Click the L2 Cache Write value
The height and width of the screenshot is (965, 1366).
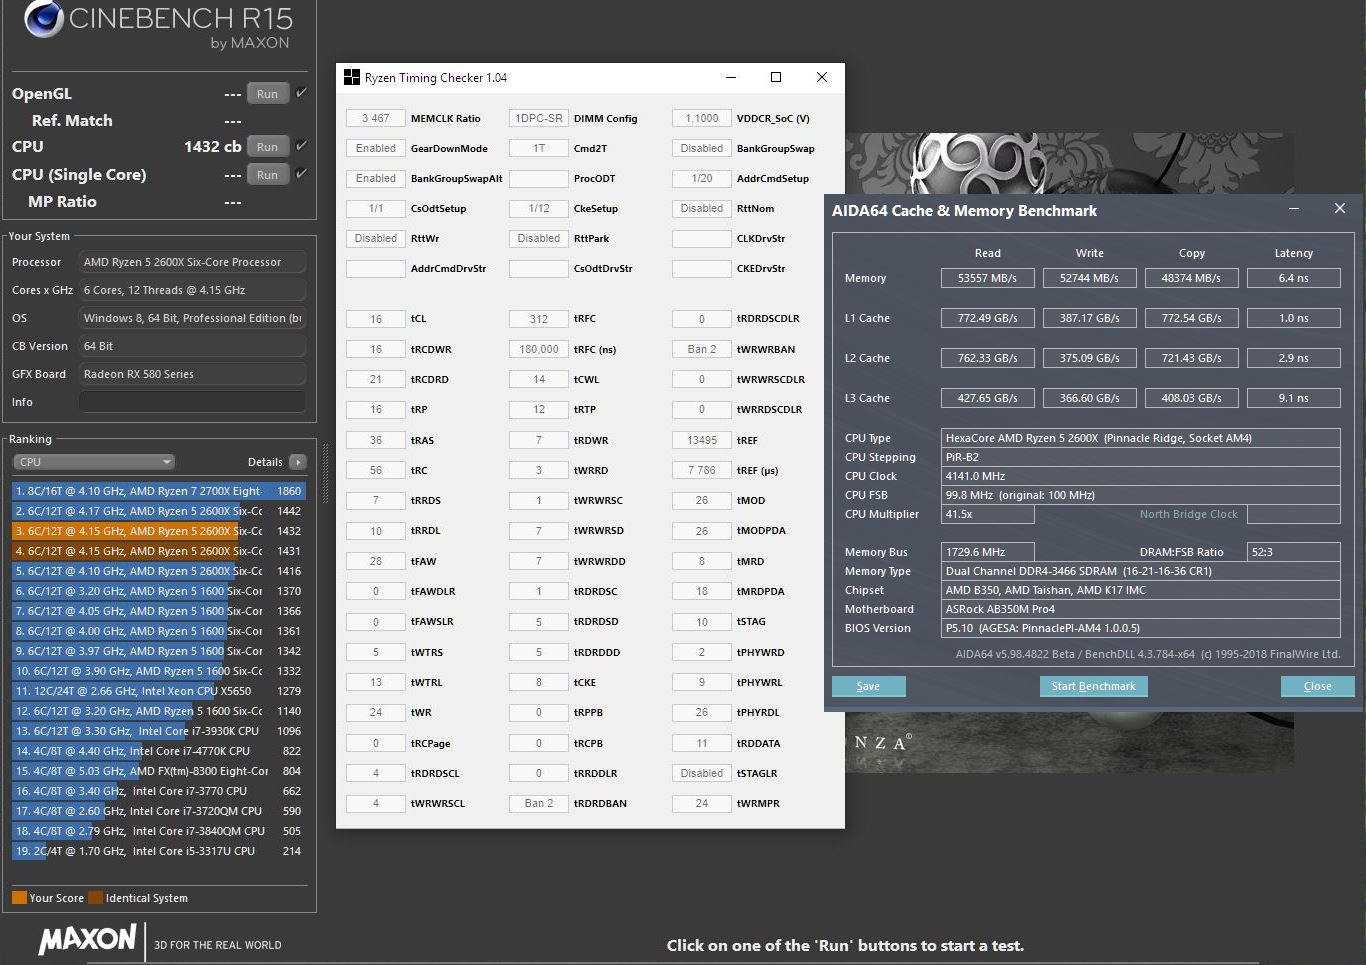(x=1089, y=358)
